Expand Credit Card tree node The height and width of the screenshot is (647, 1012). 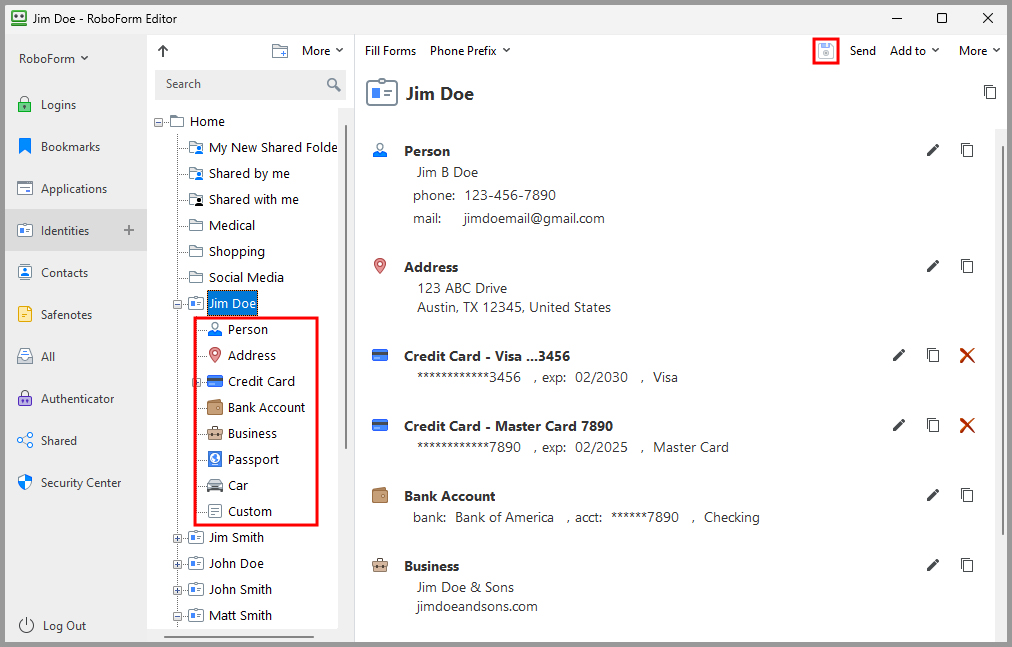196,382
